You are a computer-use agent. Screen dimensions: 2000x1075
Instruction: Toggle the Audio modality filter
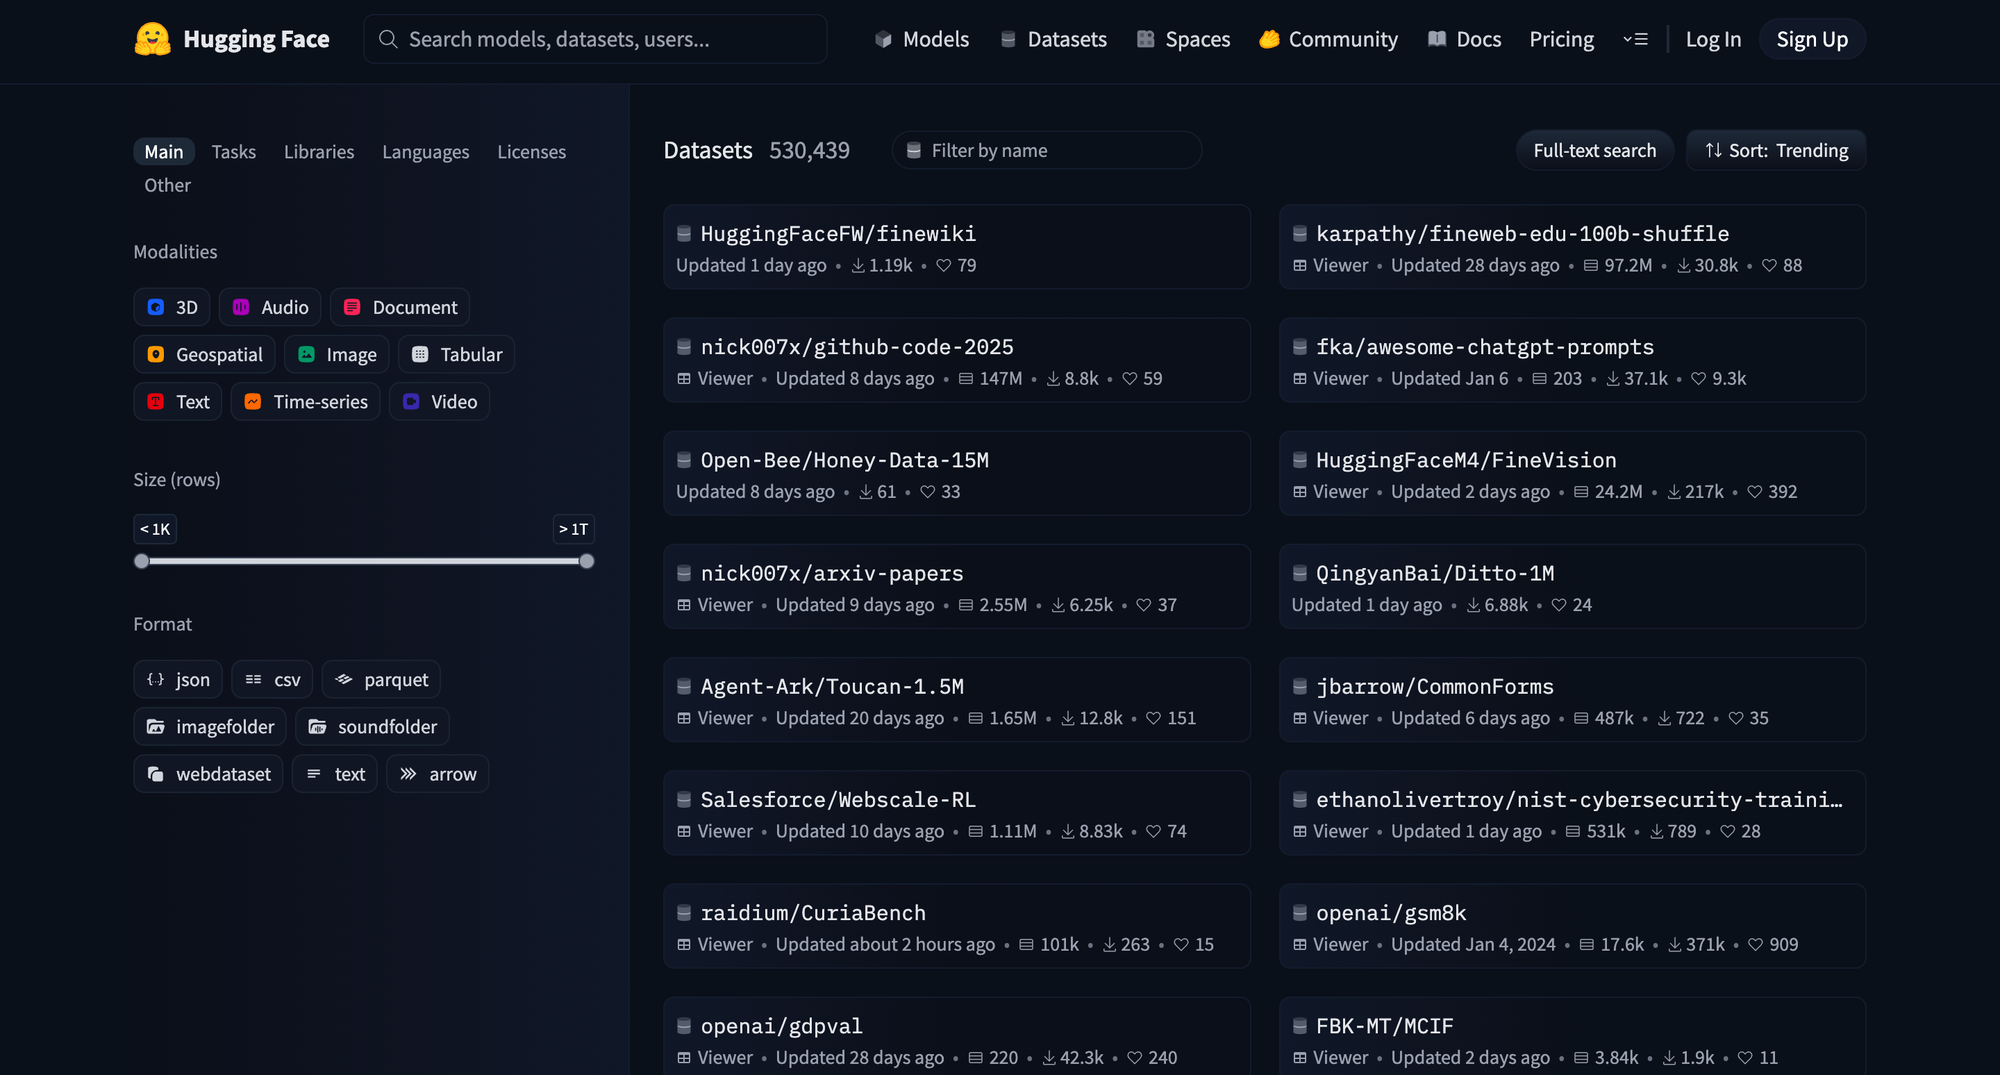point(270,307)
